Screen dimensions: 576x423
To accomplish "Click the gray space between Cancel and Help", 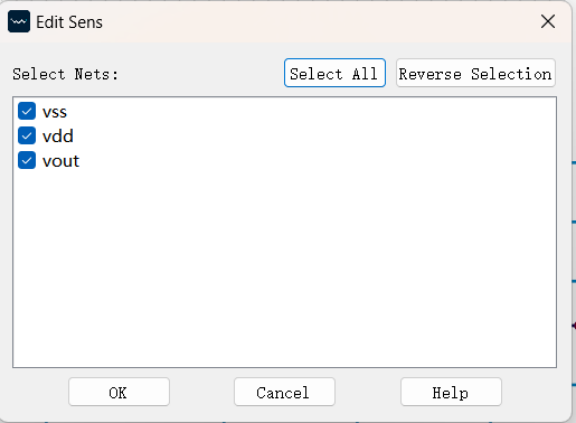I will [x=368, y=392].
